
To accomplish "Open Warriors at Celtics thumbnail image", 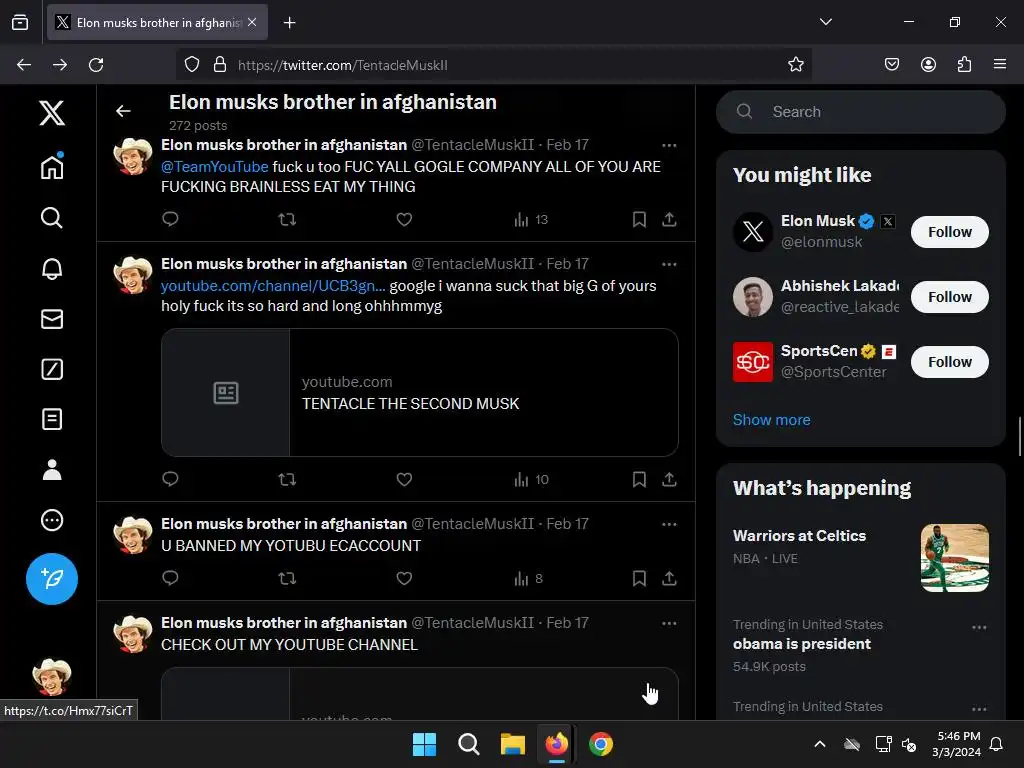I will [955, 558].
